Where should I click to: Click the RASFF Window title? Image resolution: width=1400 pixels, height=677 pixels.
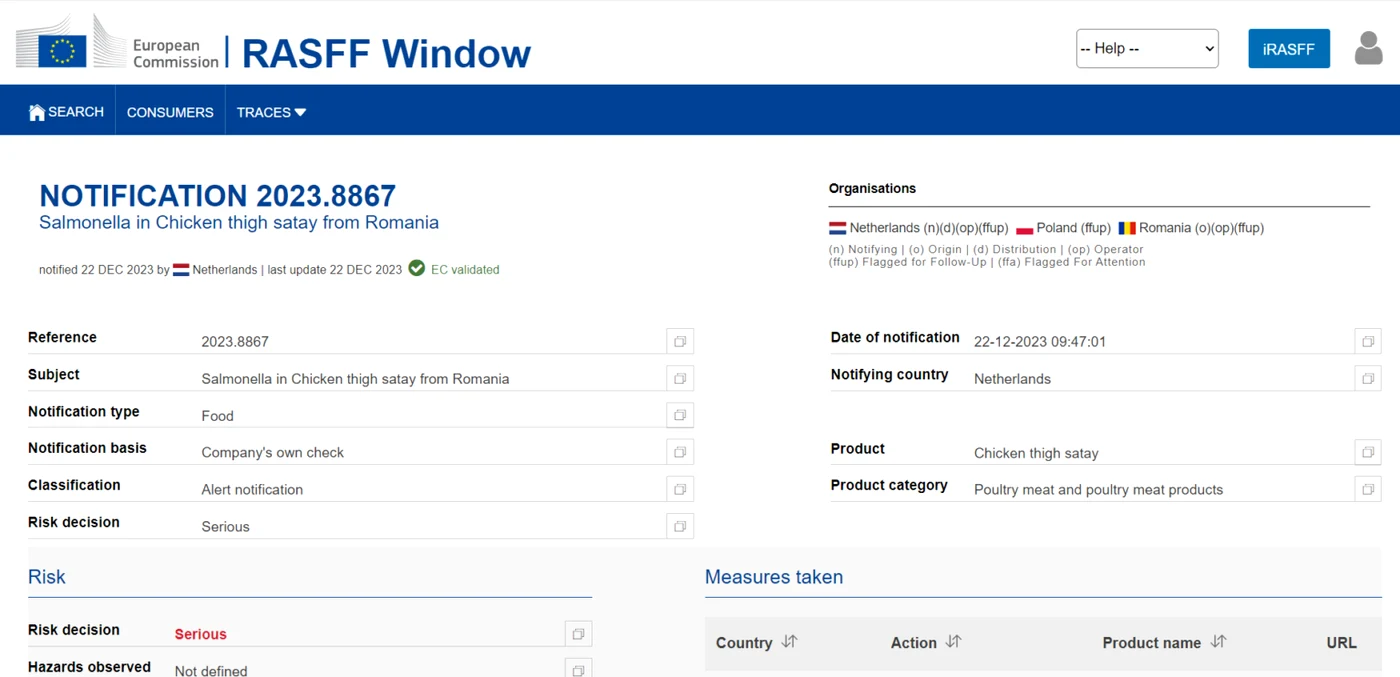386,53
